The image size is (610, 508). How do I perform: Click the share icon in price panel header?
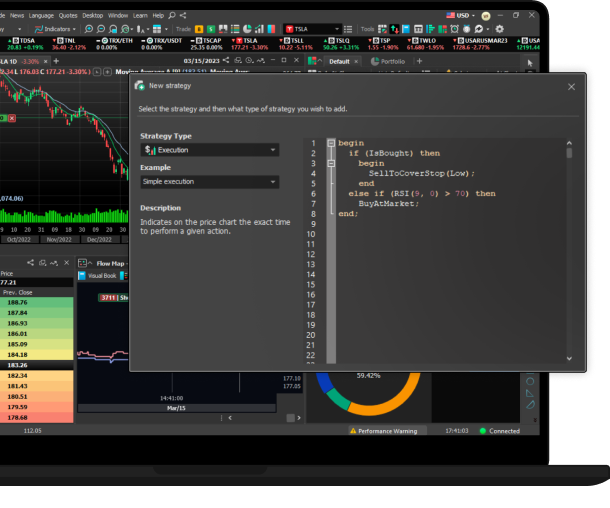click(30, 263)
